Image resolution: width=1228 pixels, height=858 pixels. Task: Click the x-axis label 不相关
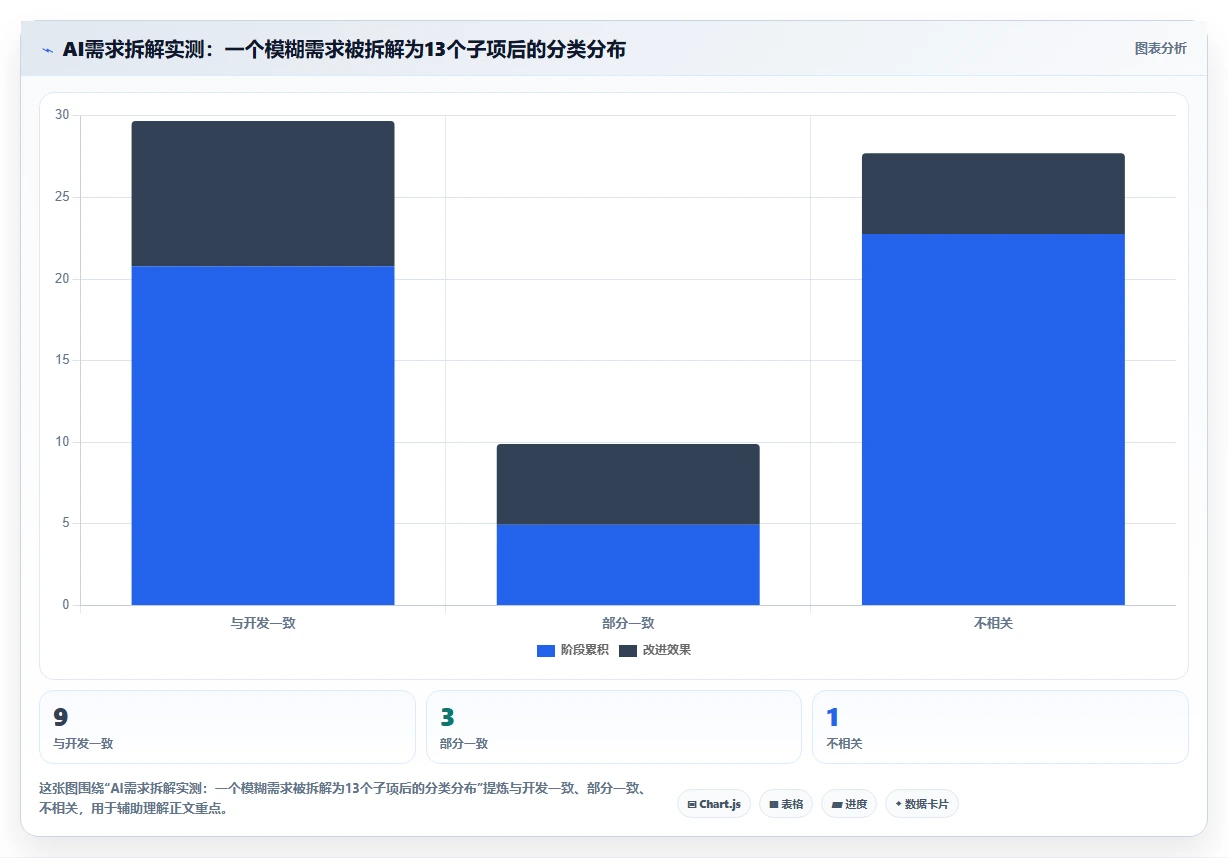[x=993, y=623]
